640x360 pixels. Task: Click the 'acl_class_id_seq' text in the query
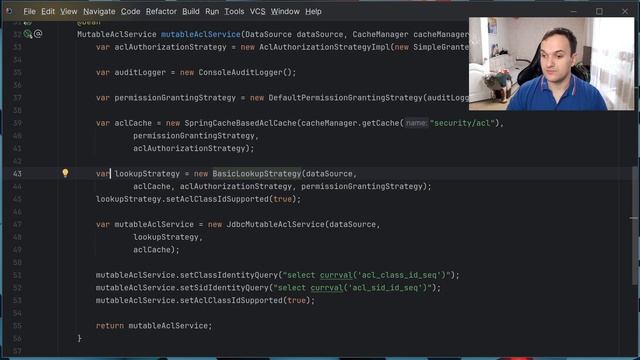pyautogui.click(x=401, y=275)
